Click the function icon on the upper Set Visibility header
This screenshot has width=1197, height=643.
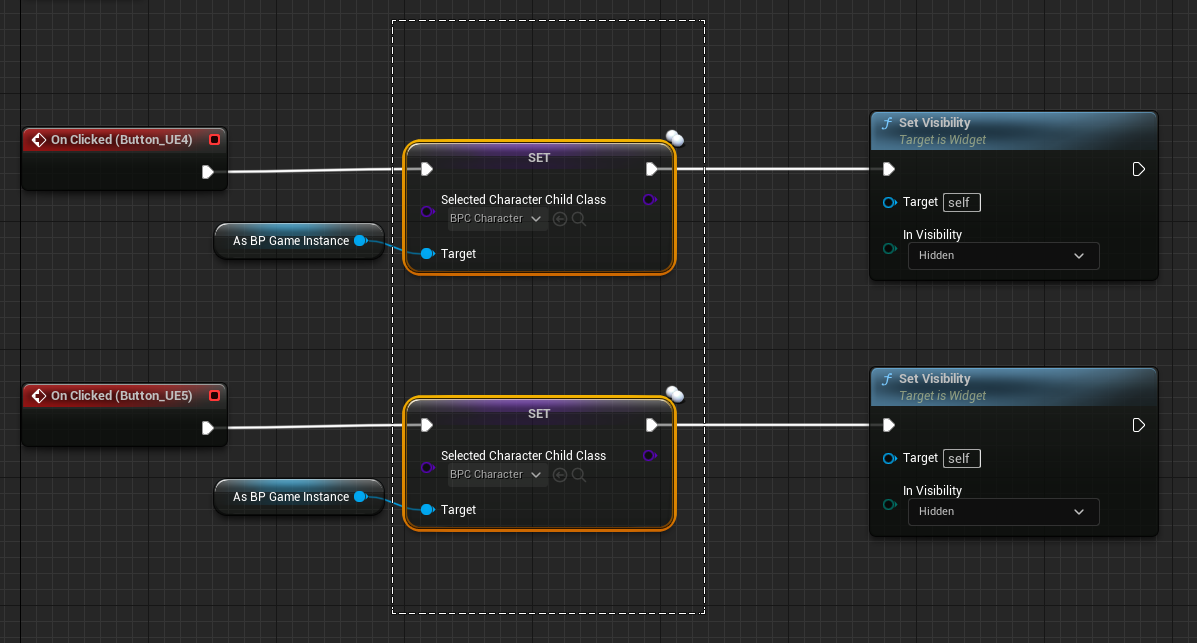(x=888, y=123)
